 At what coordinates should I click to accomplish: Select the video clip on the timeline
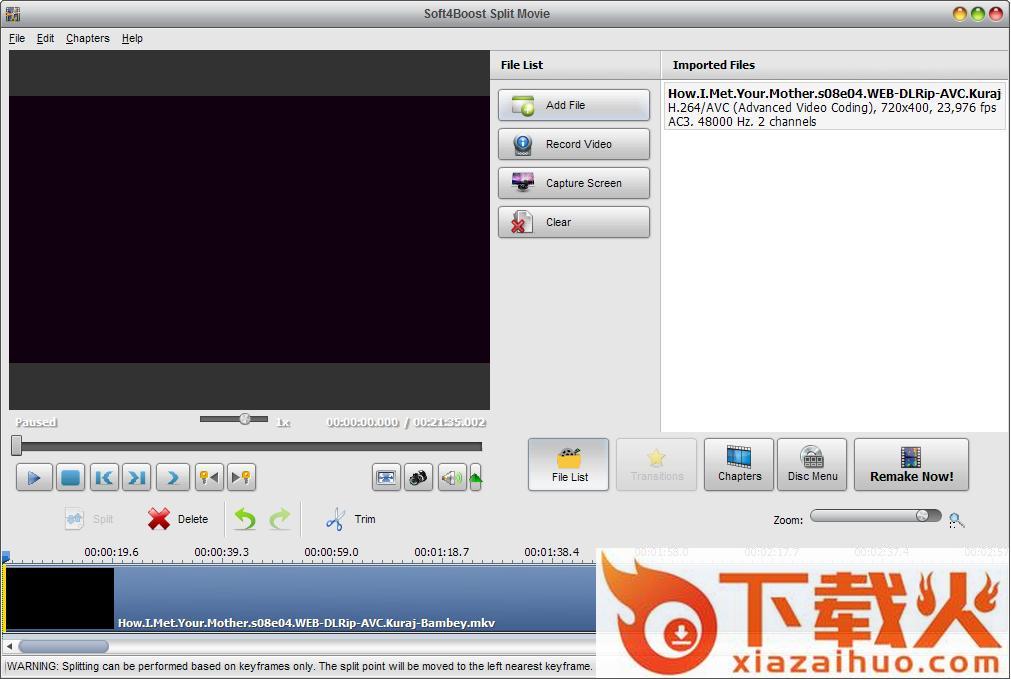pos(300,598)
